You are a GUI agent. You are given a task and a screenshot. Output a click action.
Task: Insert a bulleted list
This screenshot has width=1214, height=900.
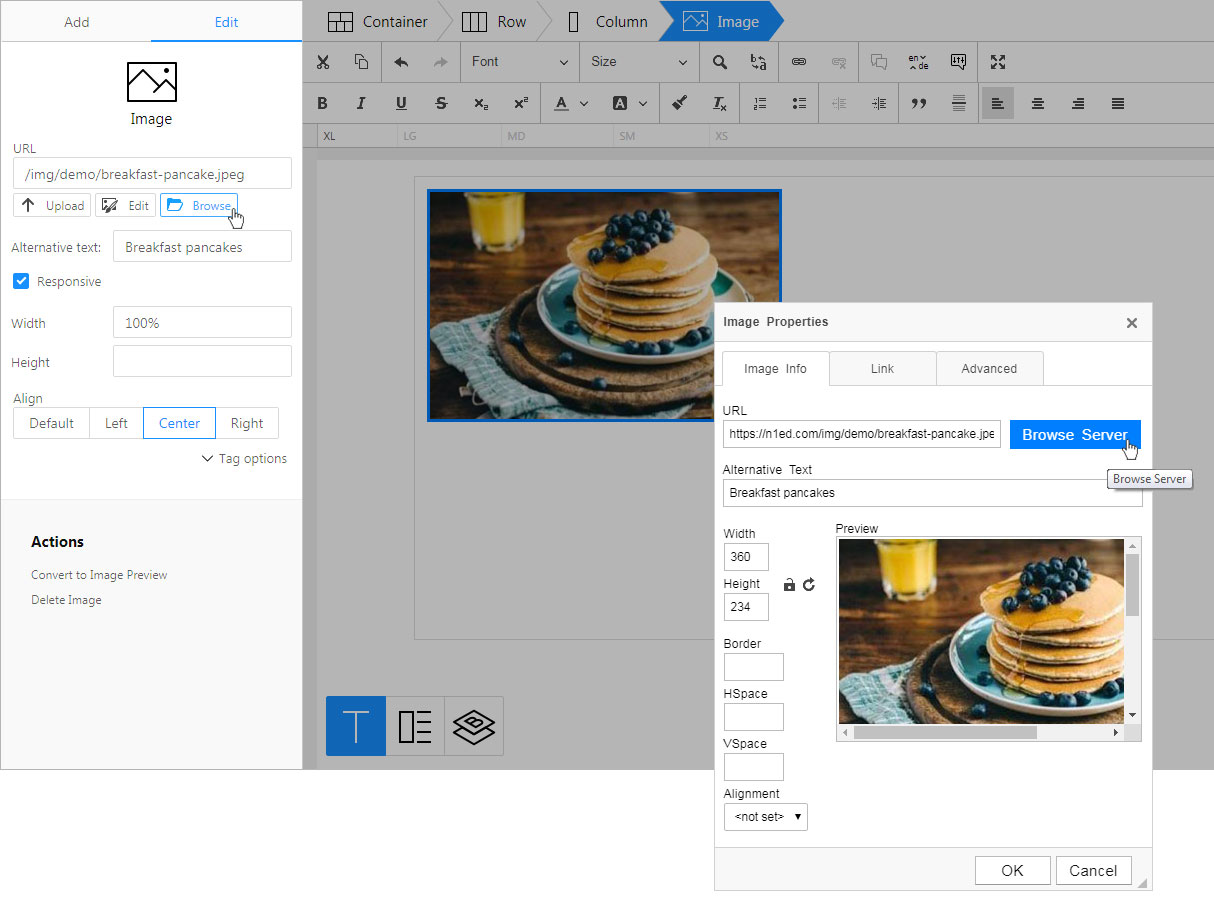coord(799,103)
